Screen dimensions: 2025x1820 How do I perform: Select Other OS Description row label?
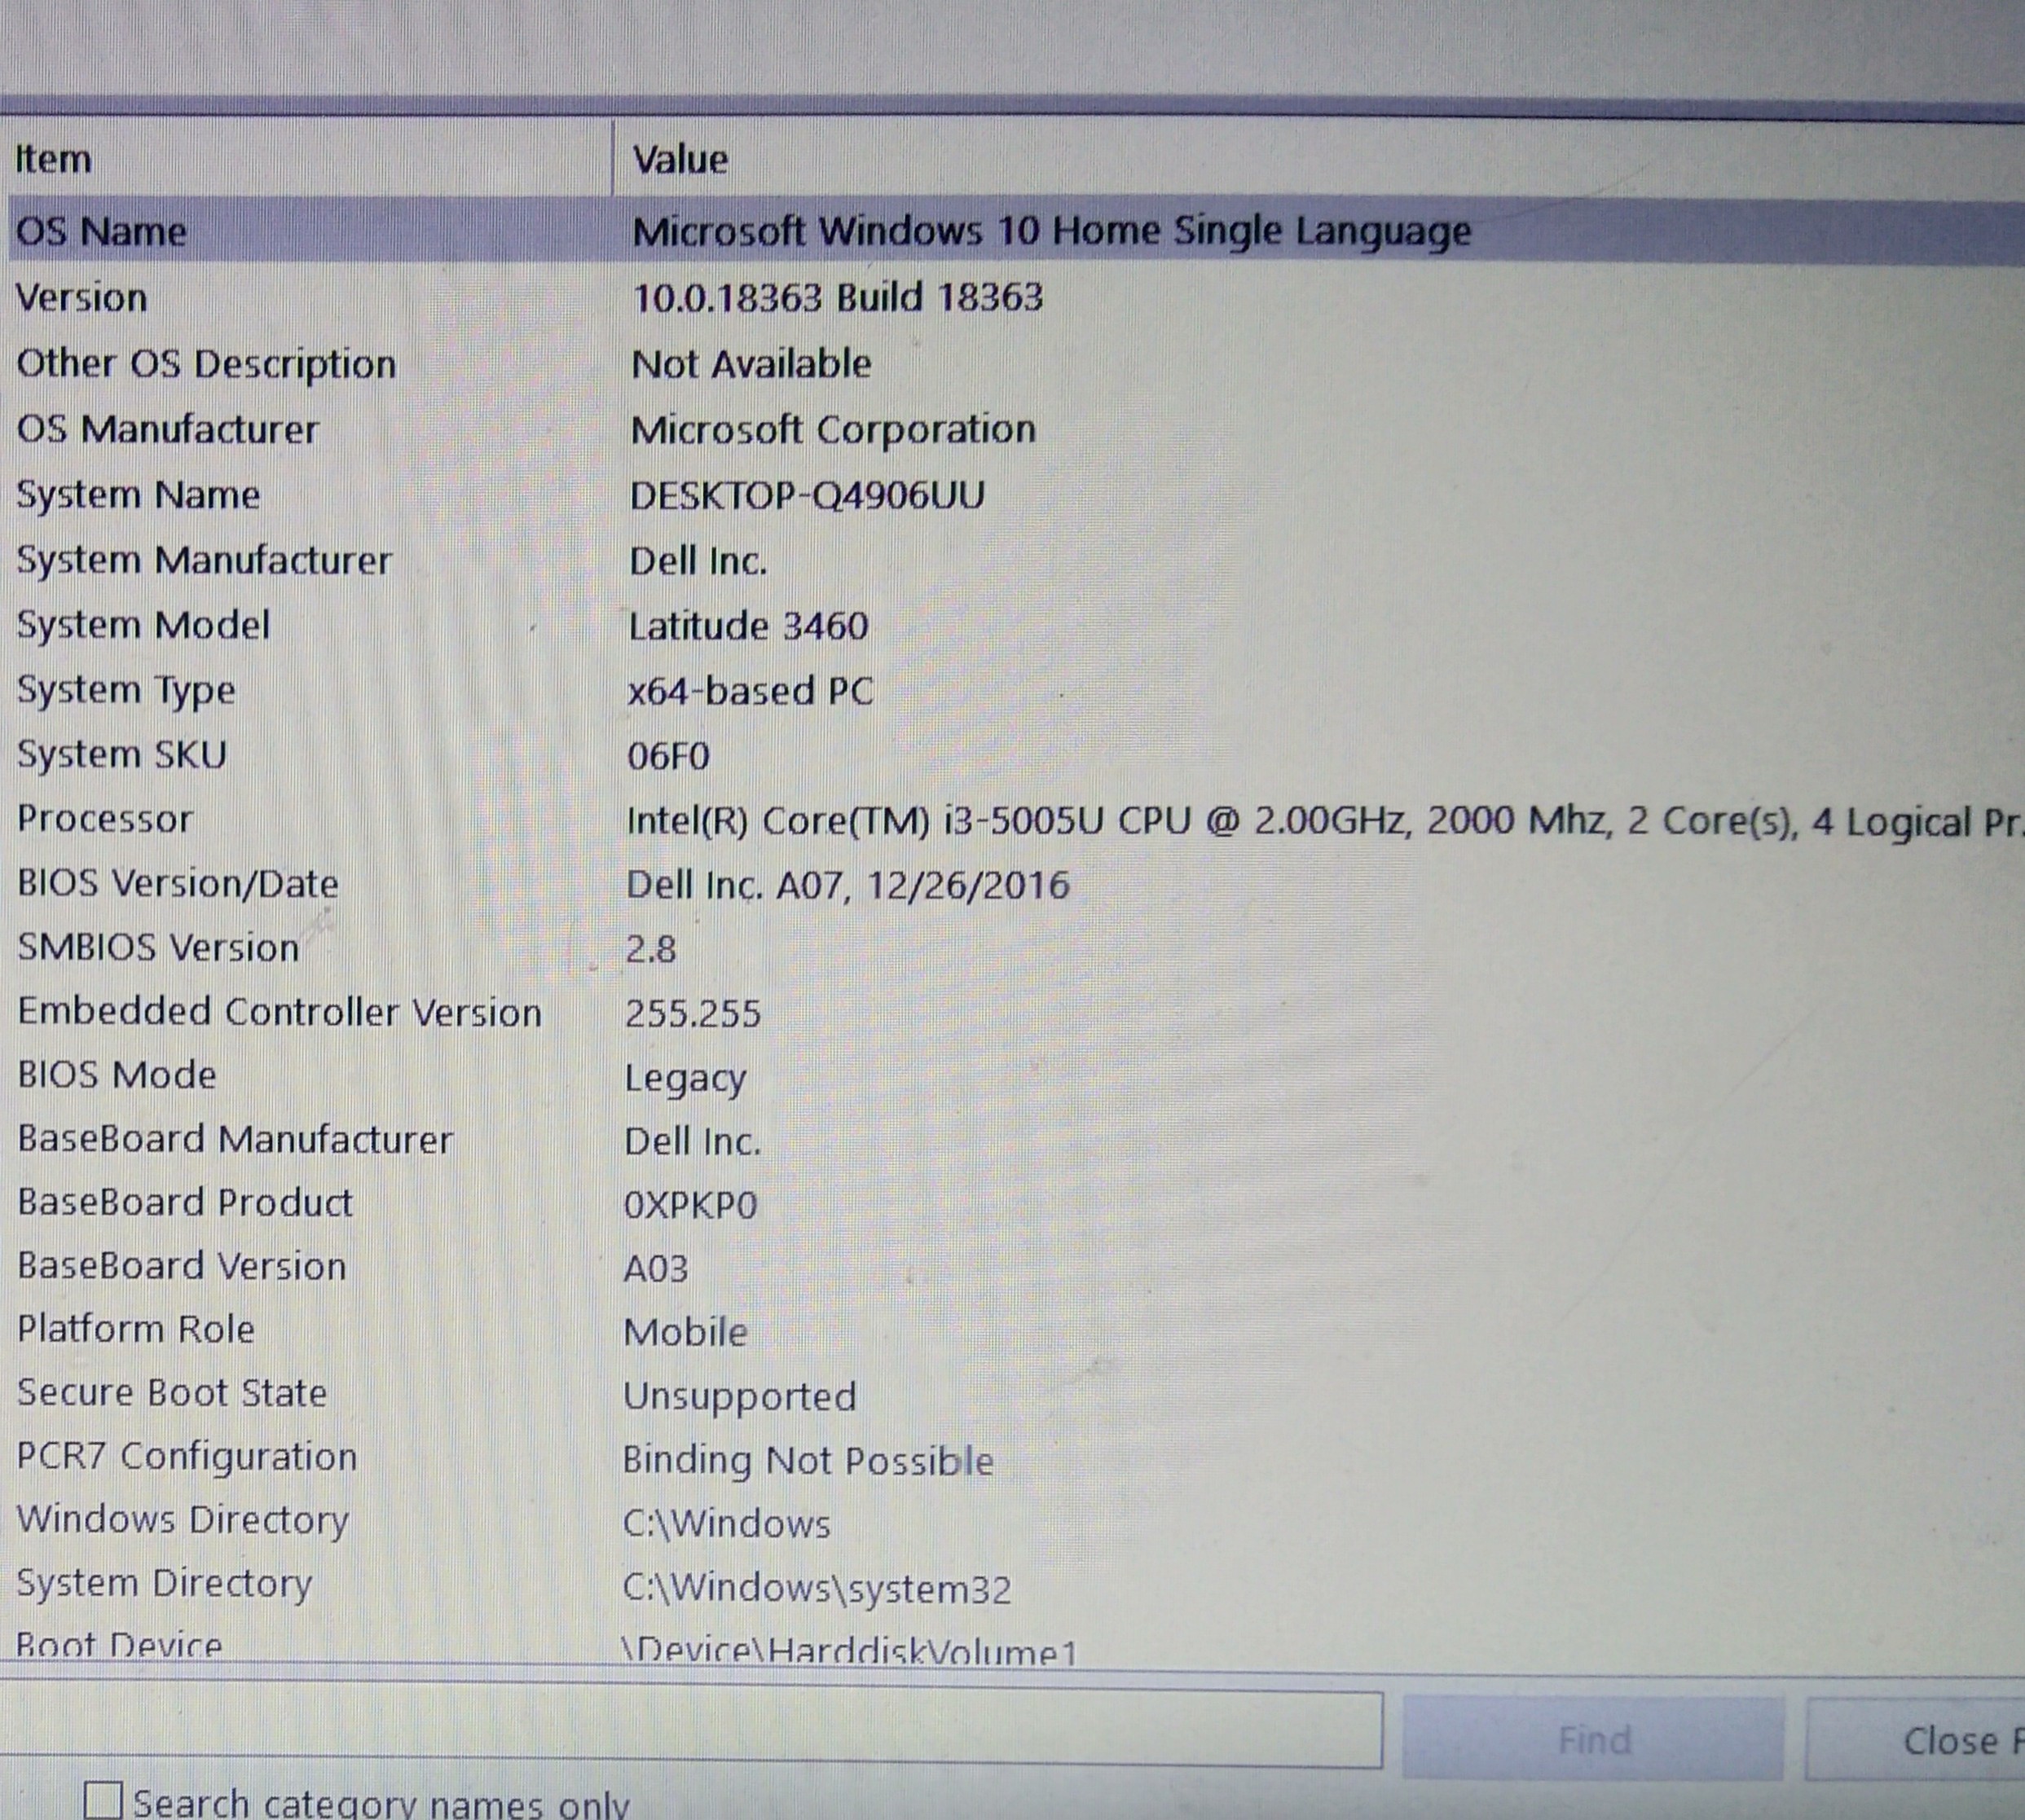pyautogui.click(x=206, y=364)
